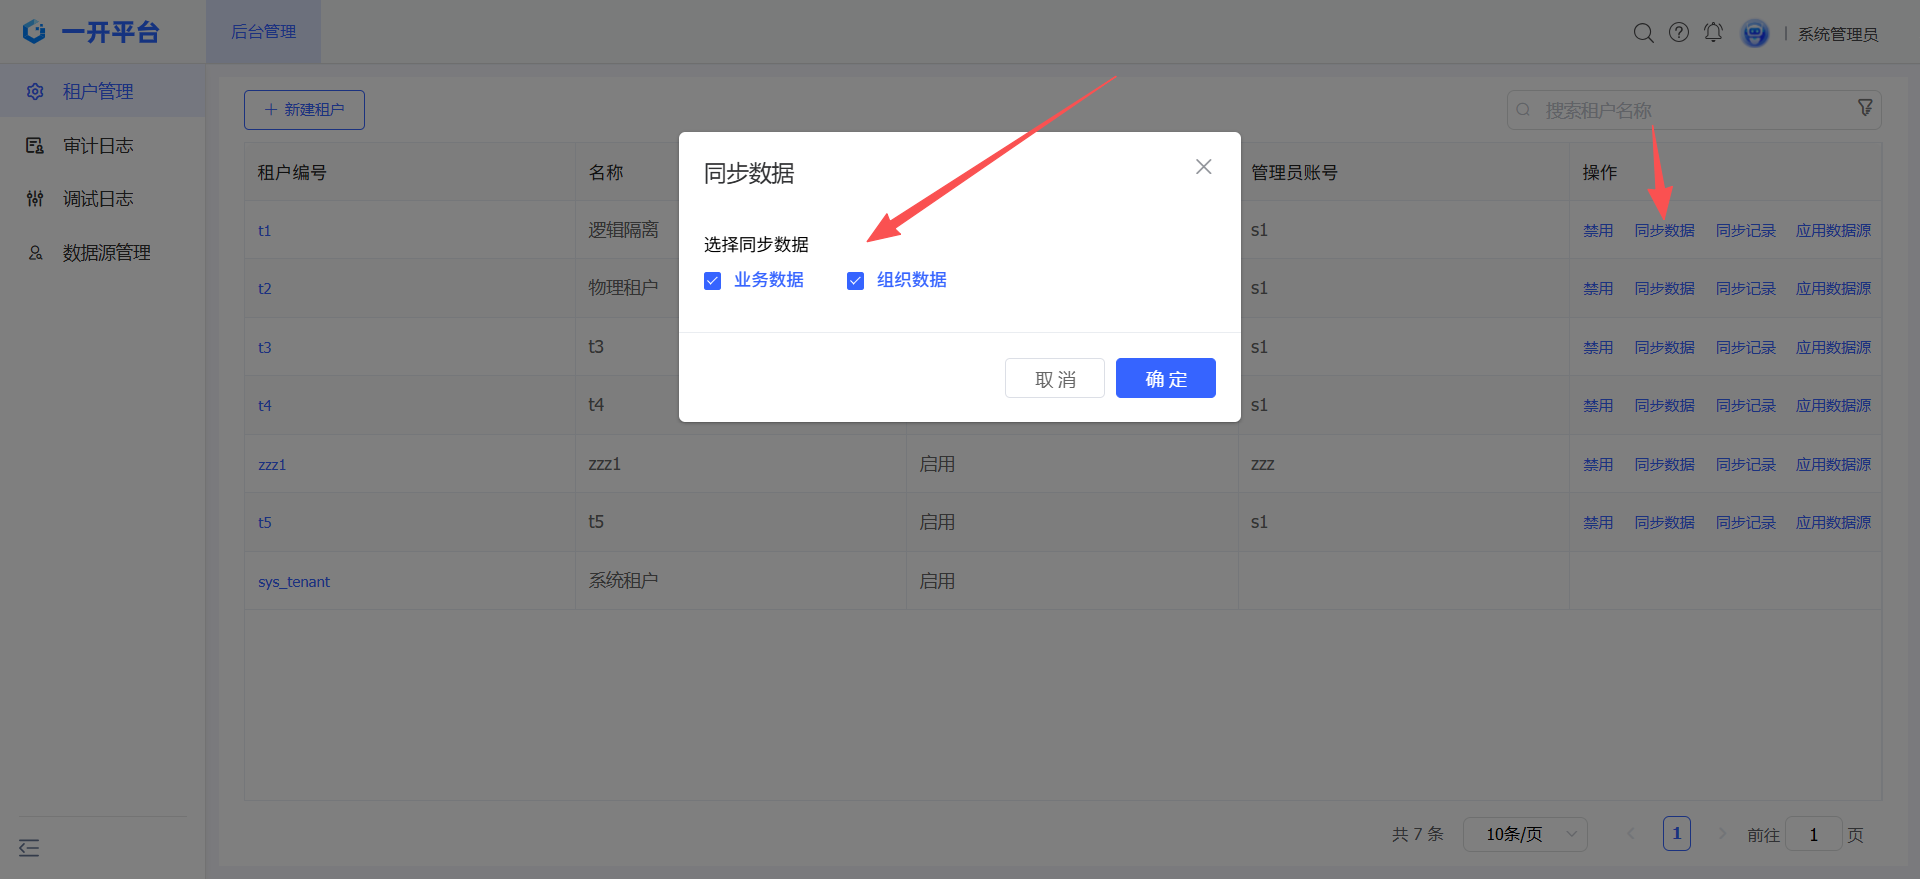Viewport: 1920px width, 879px height.
Task: Click 禁用 for tenant t5
Action: coord(1598,523)
